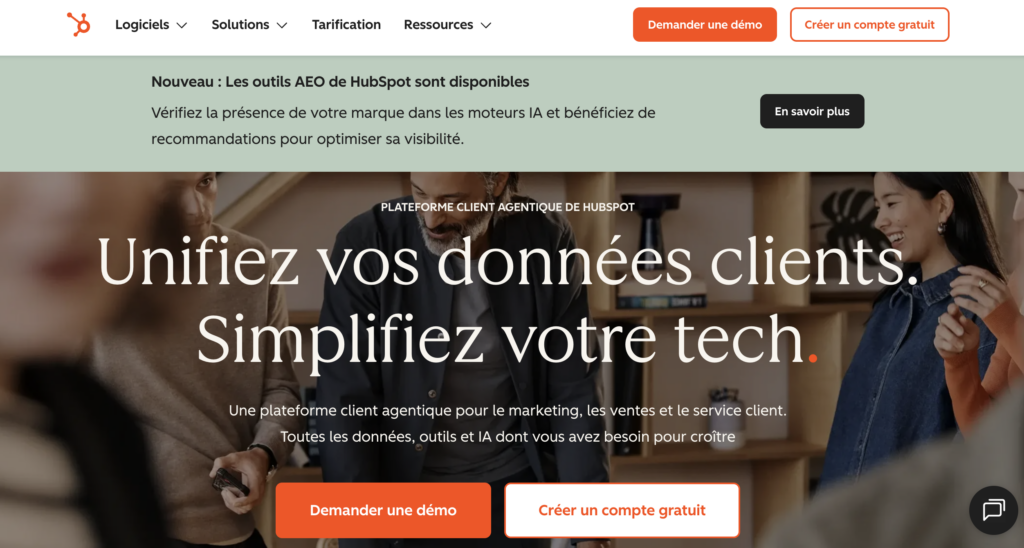Click hero Créer un compte gratuit button

622,510
